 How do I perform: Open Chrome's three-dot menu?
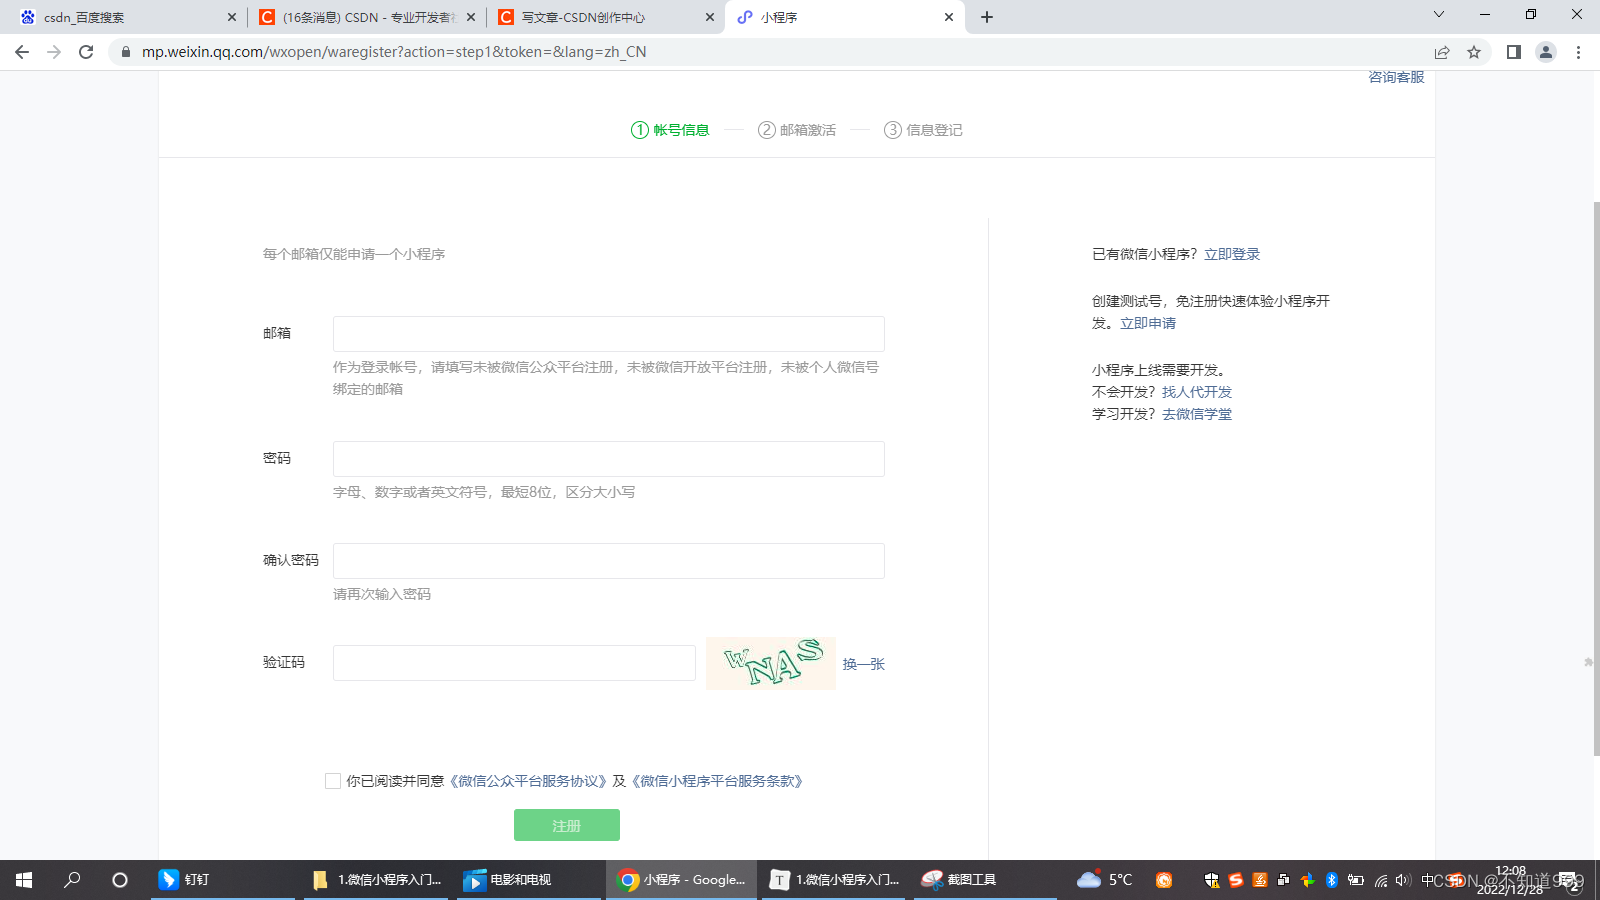click(x=1579, y=52)
